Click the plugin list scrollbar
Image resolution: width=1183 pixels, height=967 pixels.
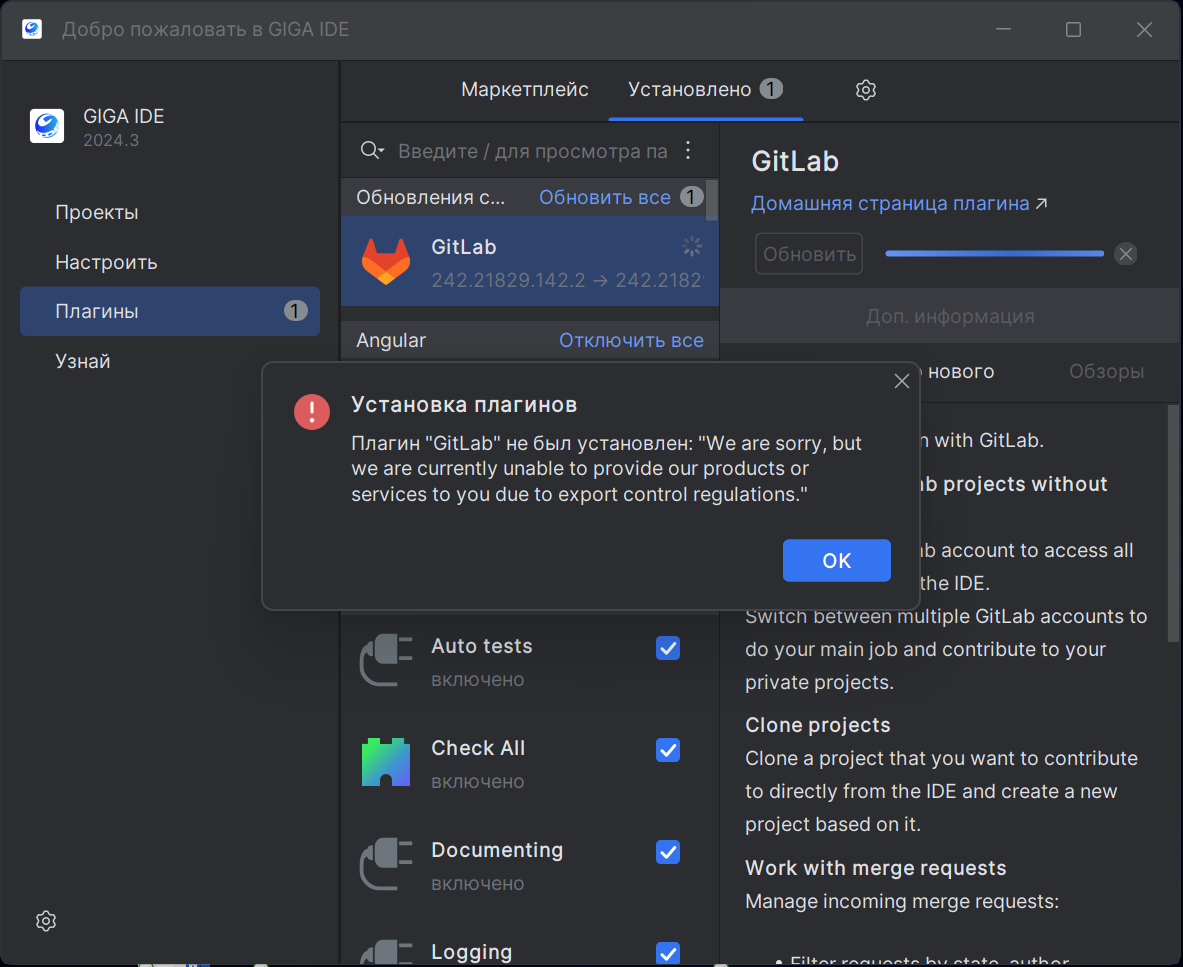(x=711, y=200)
